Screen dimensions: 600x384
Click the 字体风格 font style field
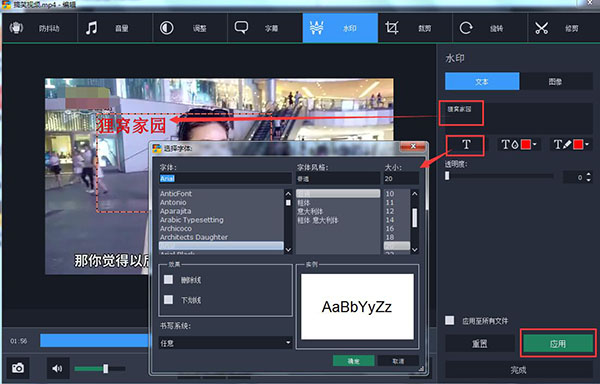338,178
